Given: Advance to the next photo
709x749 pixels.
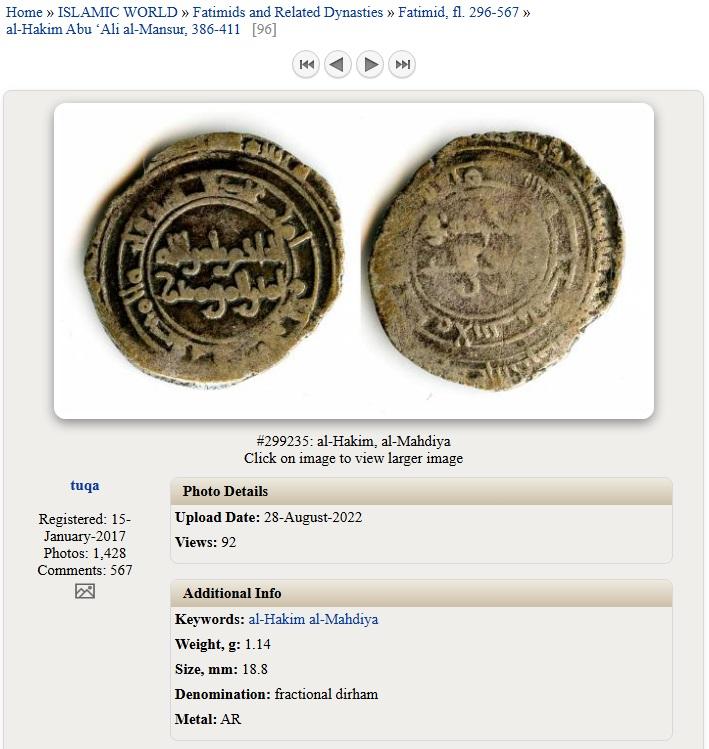Looking at the screenshot, I should 370,64.
